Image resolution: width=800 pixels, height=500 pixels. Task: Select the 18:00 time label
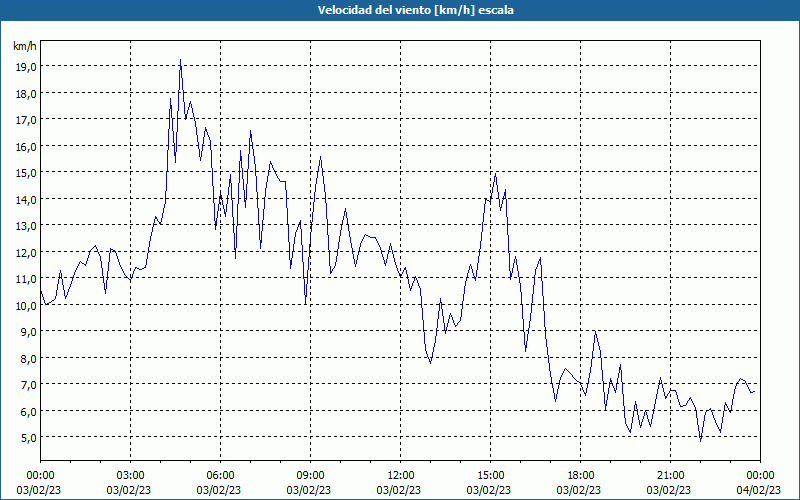[580, 476]
